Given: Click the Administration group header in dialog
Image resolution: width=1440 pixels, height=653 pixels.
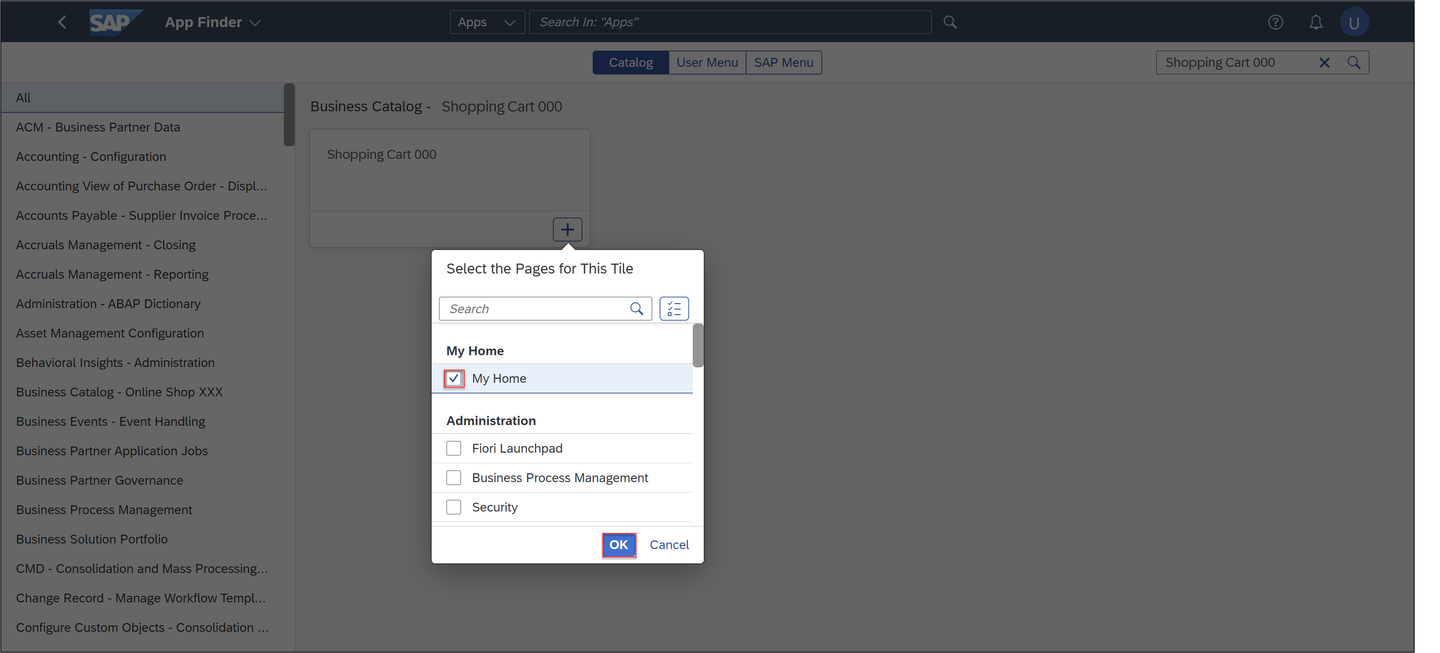Looking at the screenshot, I should tap(491, 421).
